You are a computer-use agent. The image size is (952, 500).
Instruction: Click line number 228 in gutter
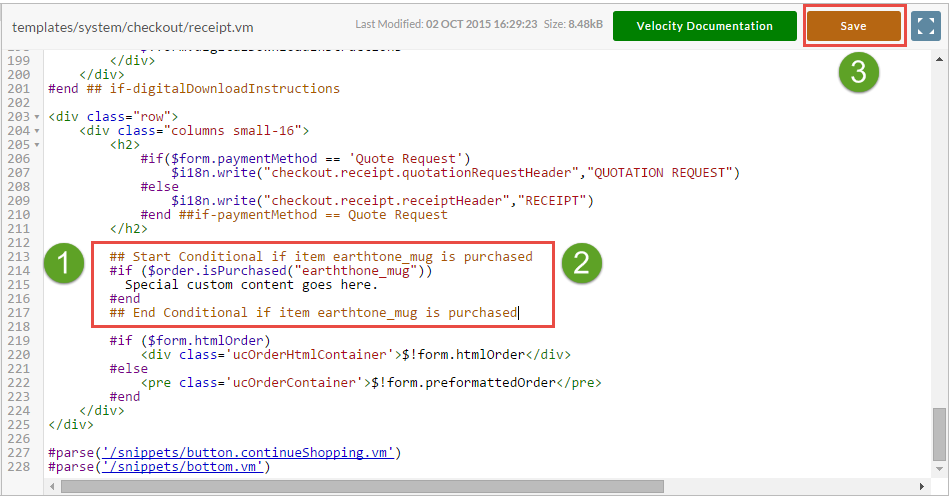click(18, 467)
